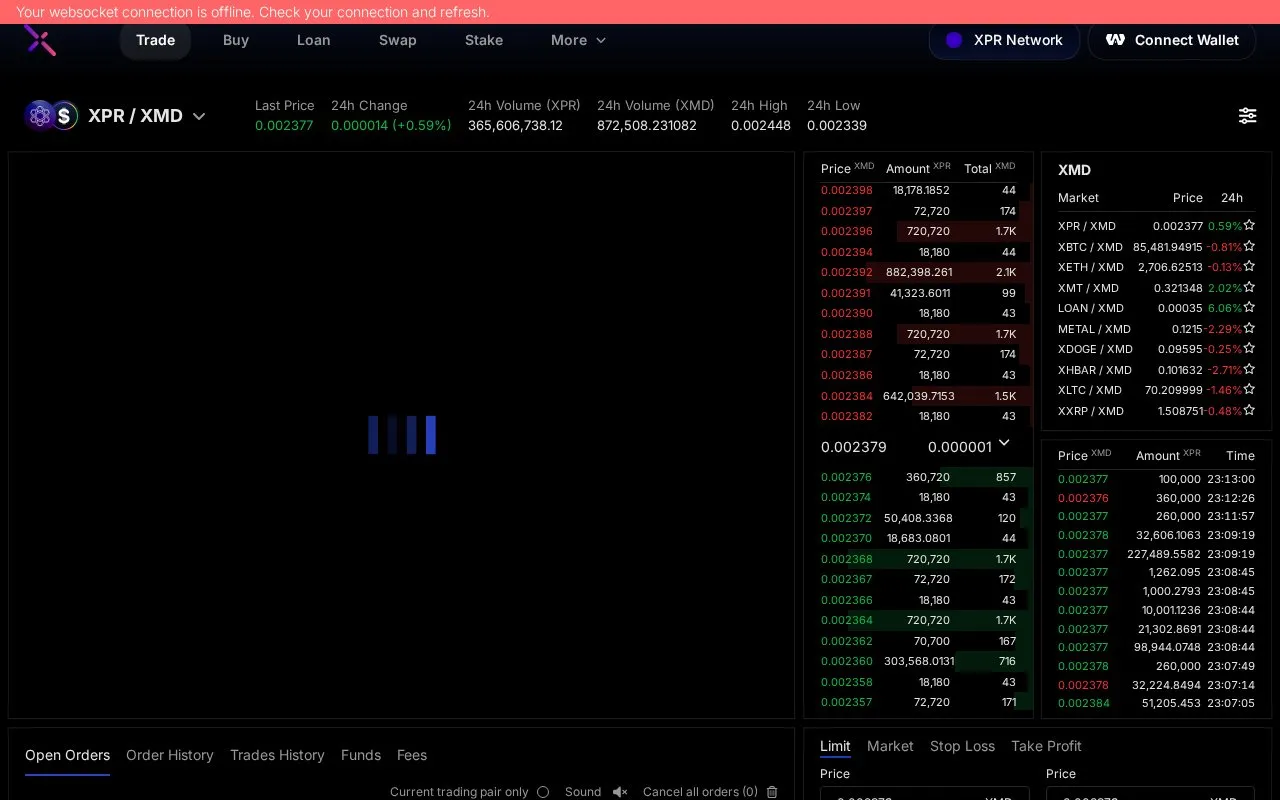Select the Stop Loss order tab
Viewport: 1280px width, 800px height.
click(962, 746)
